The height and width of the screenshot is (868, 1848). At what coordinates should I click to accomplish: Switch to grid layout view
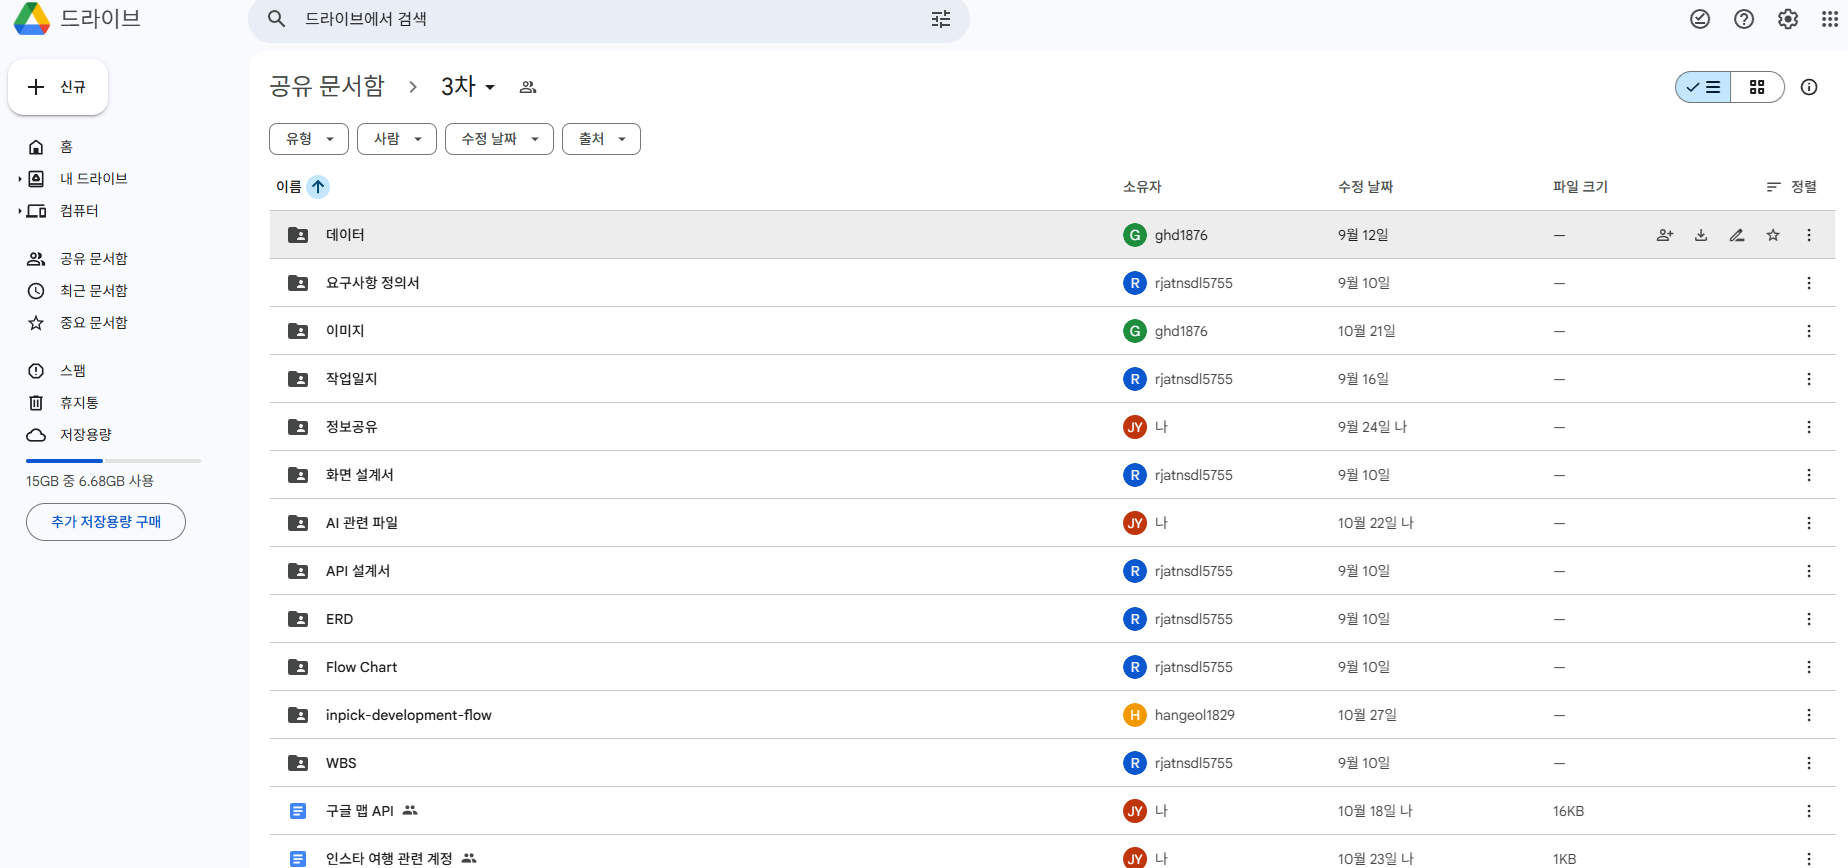tap(1757, 87)
